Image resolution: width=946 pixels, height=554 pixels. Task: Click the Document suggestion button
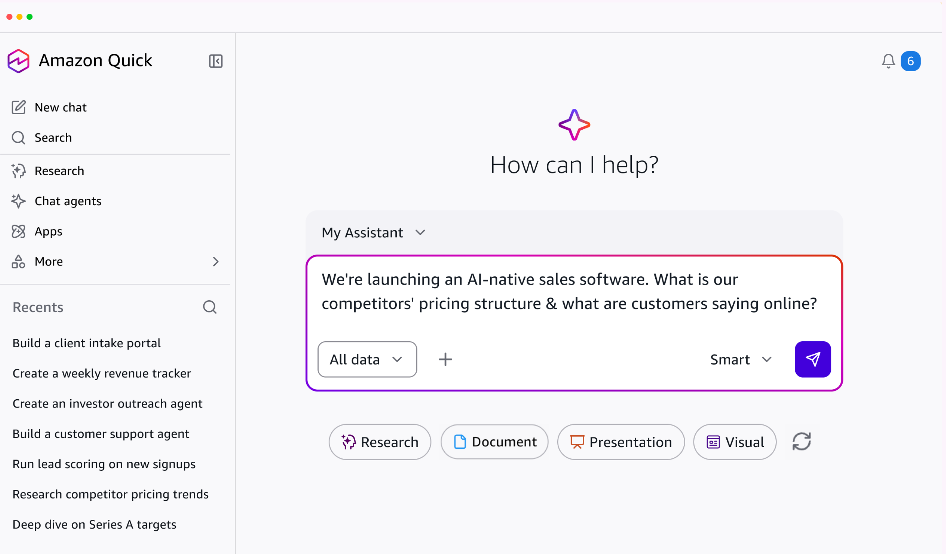click(494, 442)
